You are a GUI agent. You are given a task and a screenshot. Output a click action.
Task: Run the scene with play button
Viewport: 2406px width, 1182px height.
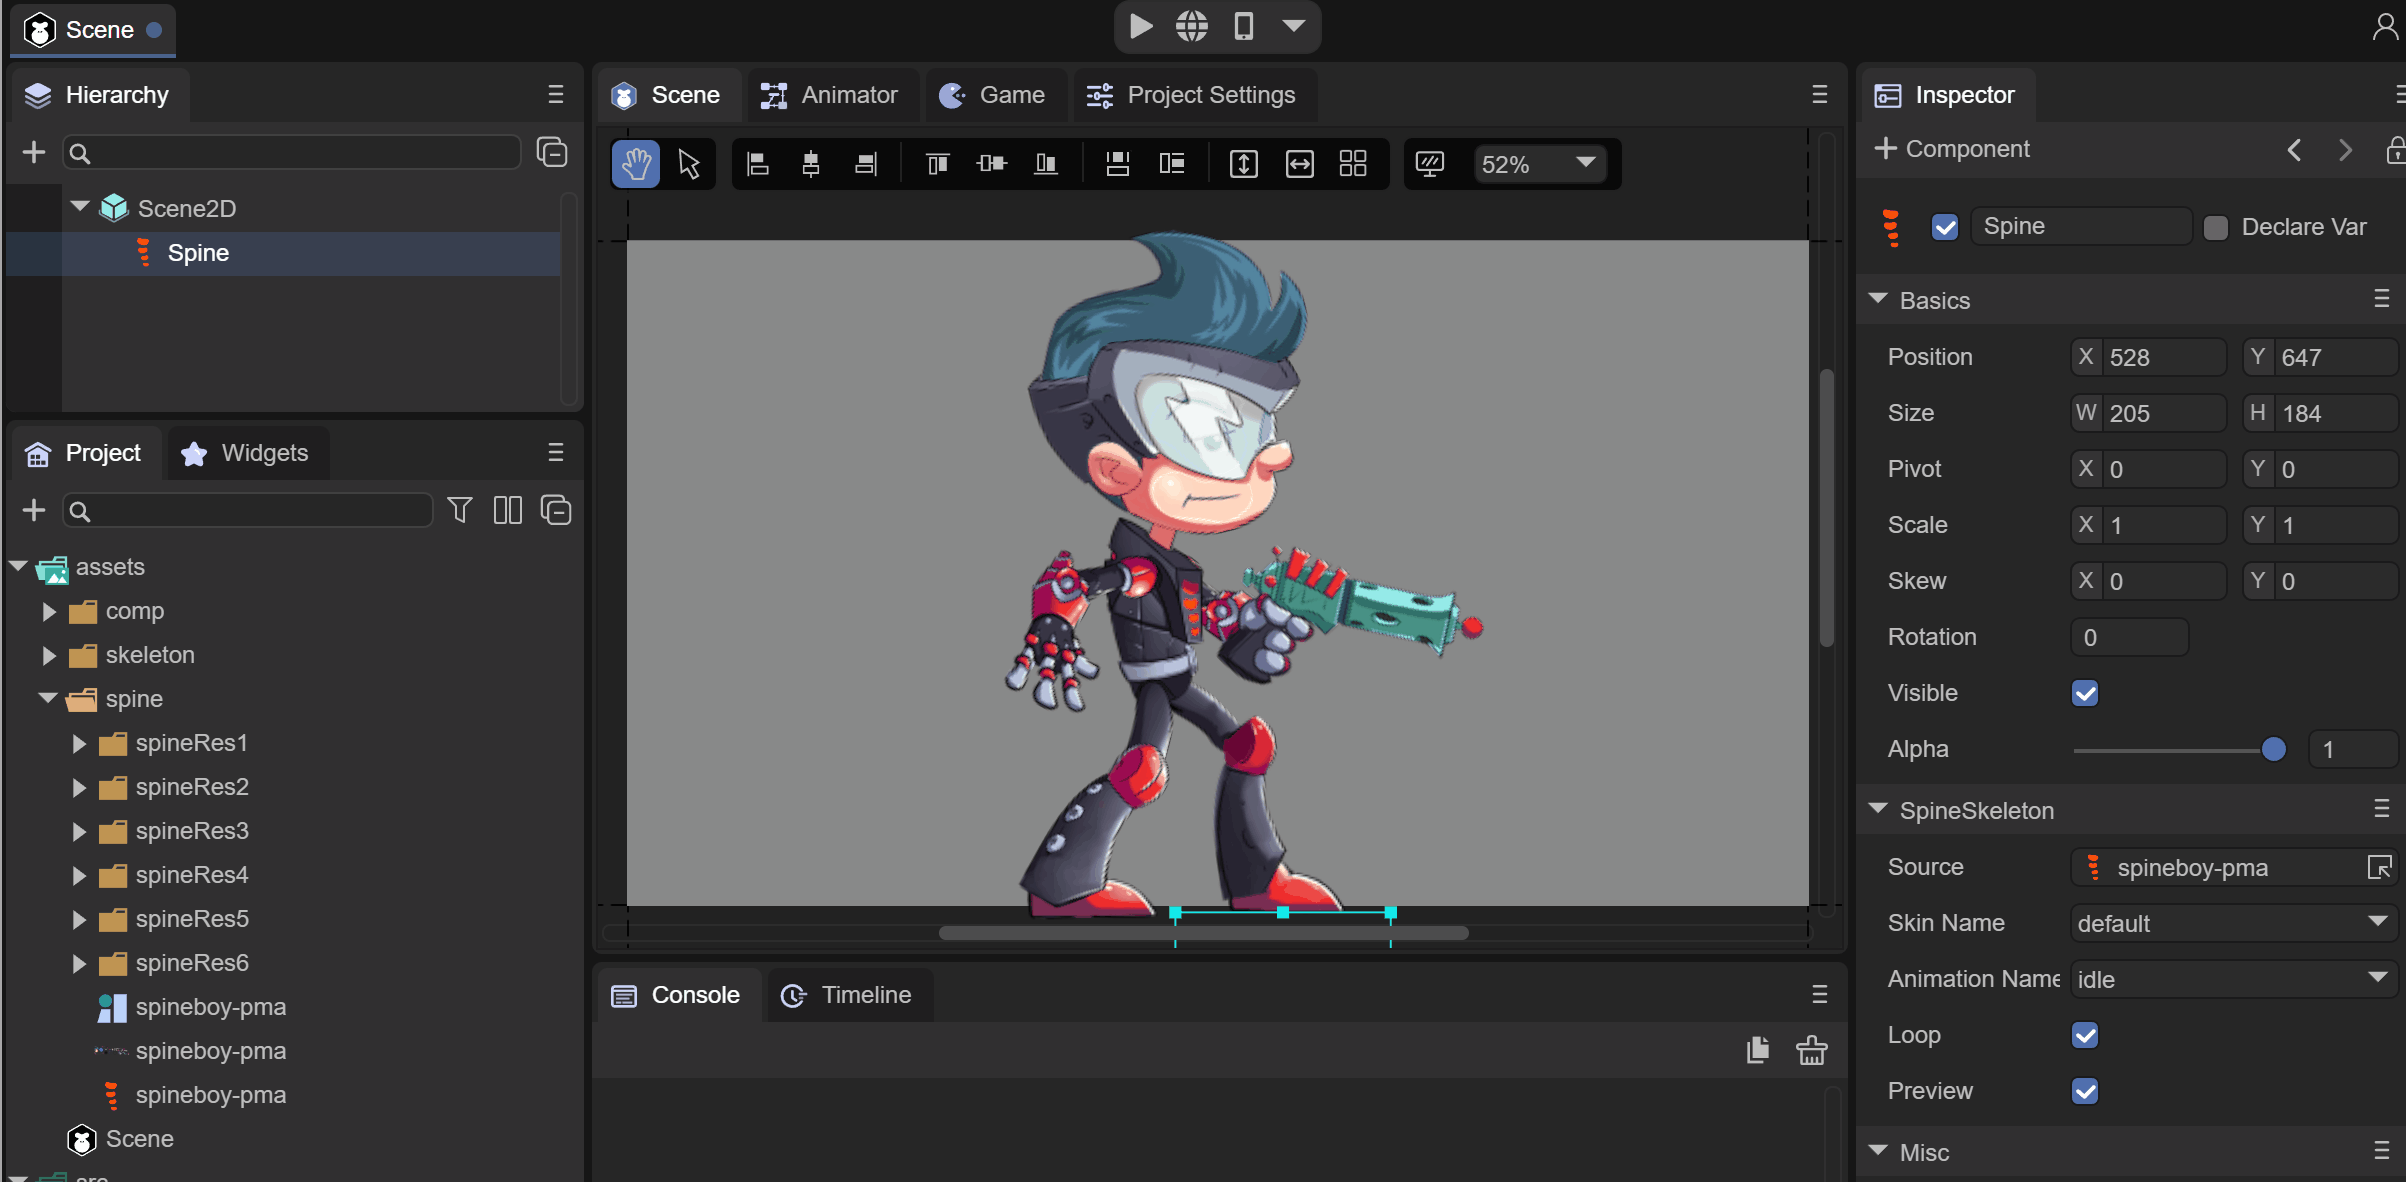[1141, 26]
